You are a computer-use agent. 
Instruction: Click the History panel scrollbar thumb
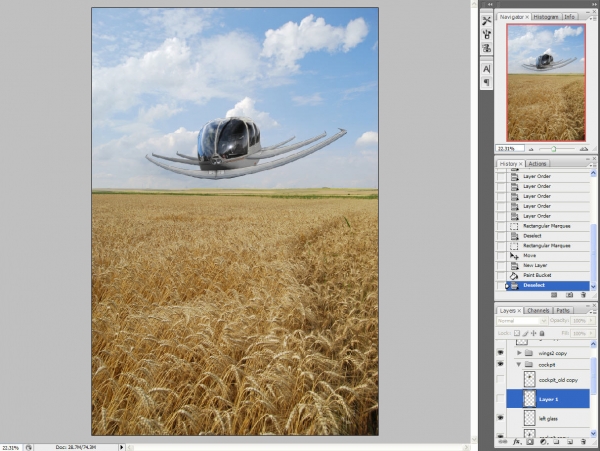[593, 253]
